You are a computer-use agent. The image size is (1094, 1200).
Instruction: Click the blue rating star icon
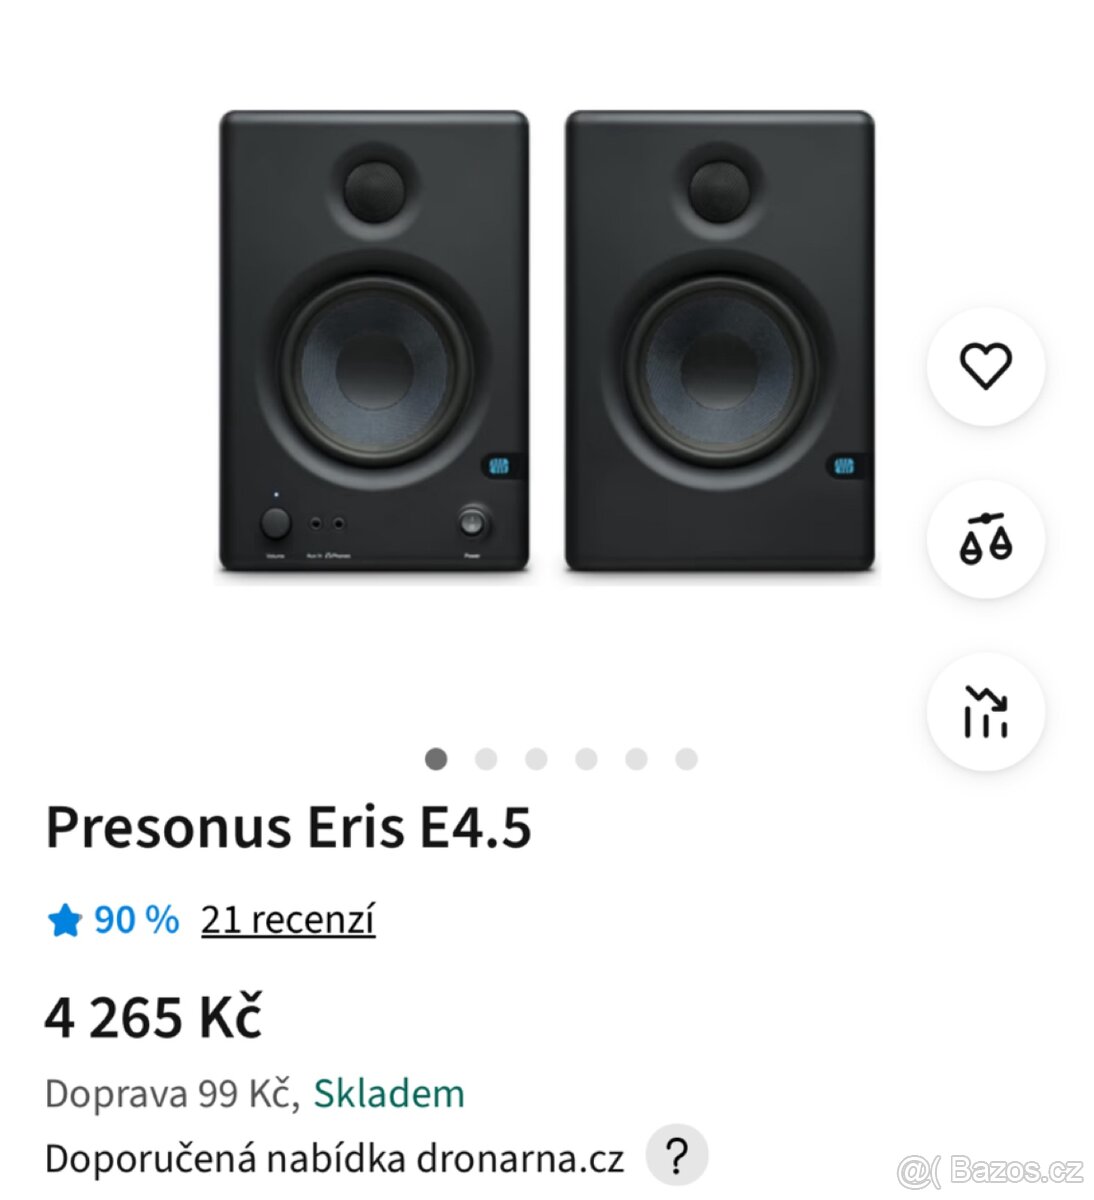tap(64, 920)
